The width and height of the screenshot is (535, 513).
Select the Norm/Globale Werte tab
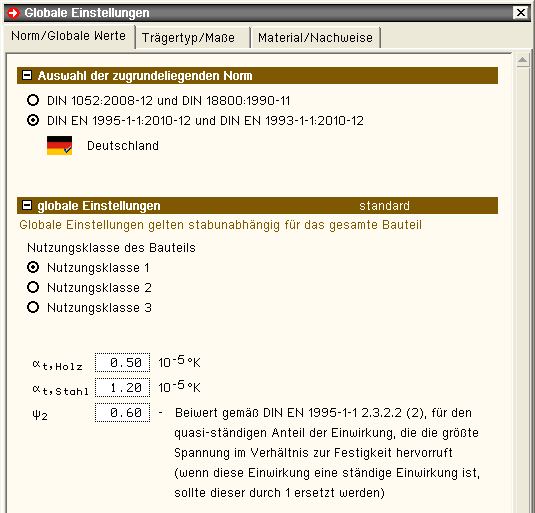[x=69, y=36]
